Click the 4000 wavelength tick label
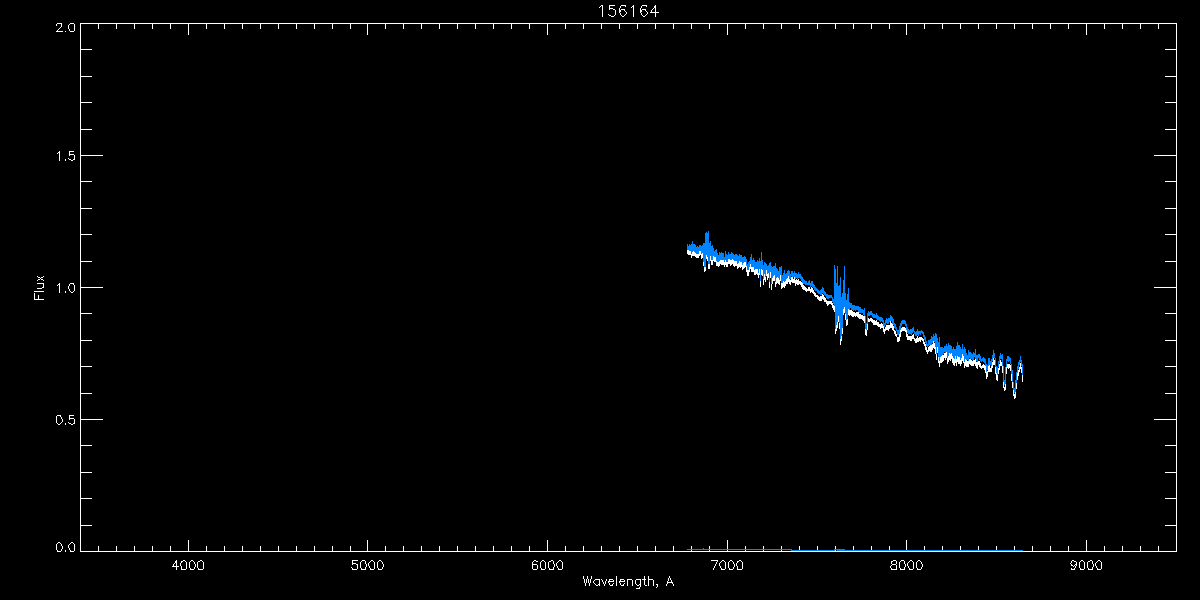 [x=188, y=566]
